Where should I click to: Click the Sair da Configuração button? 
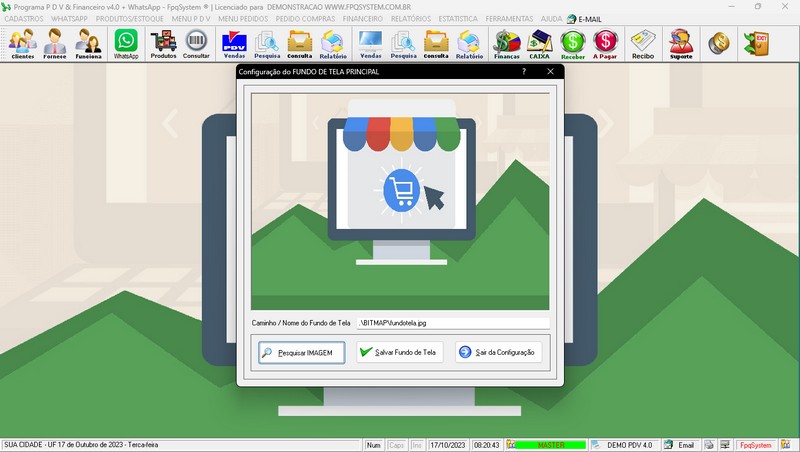coord(498,352)
